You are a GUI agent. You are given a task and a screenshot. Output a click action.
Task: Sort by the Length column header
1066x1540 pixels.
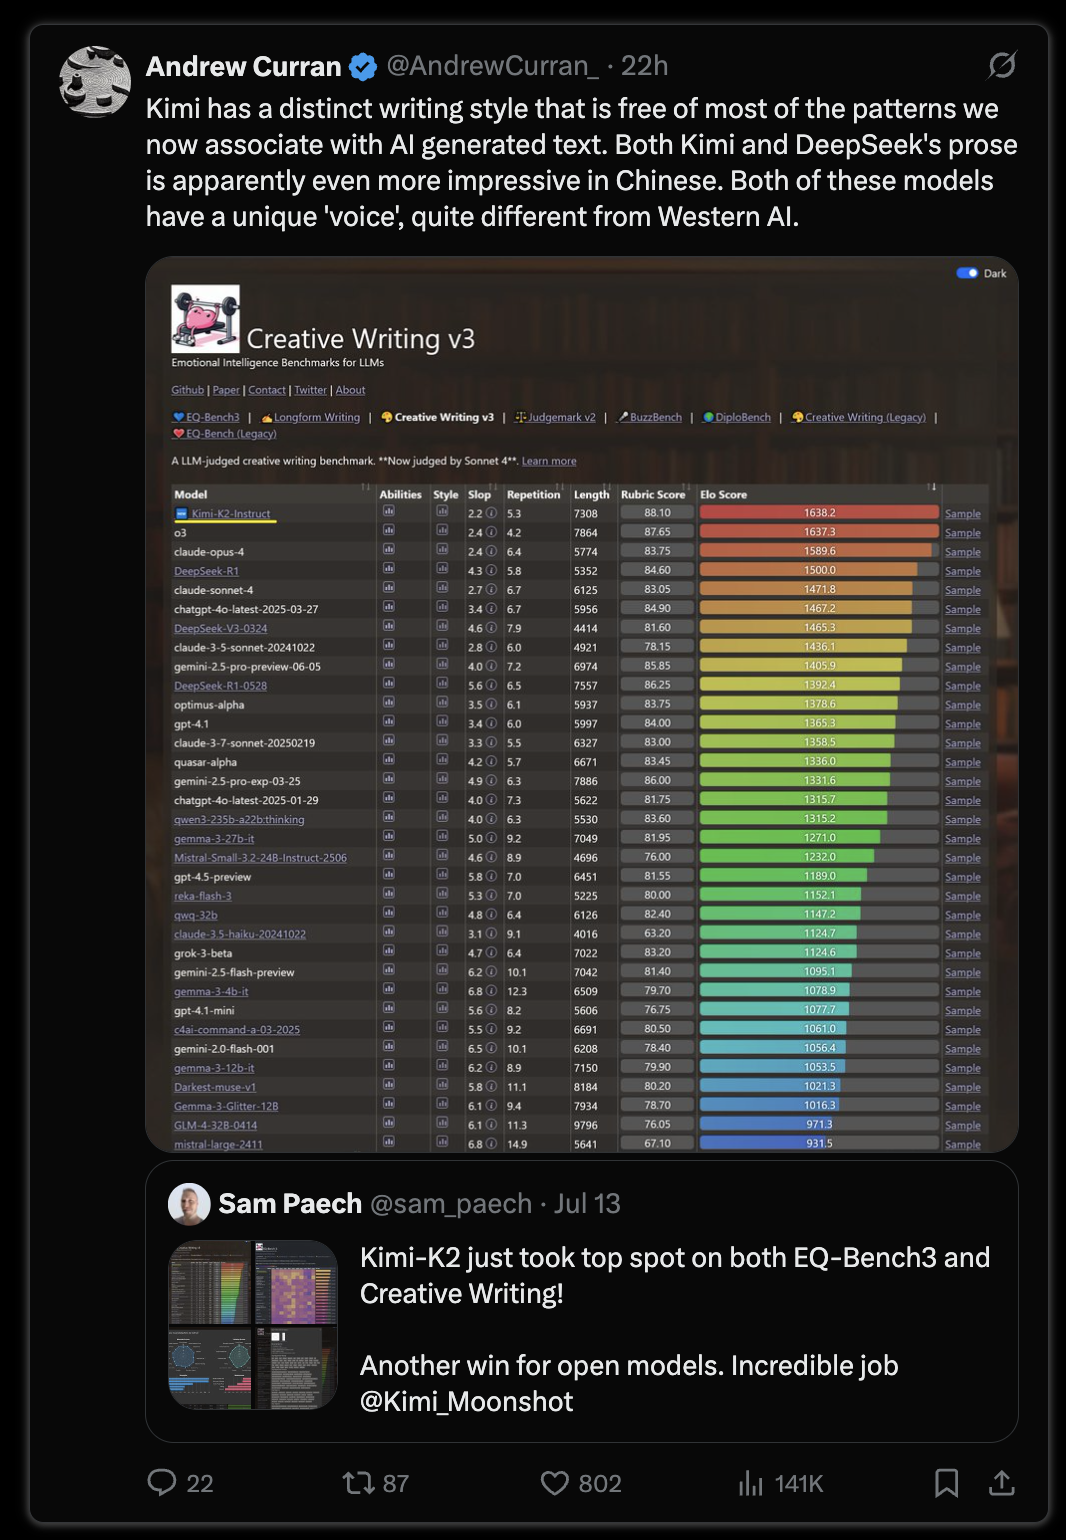591,495
